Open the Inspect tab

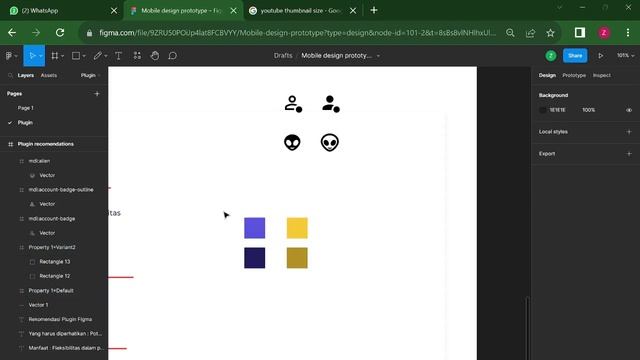coord(602,76)
